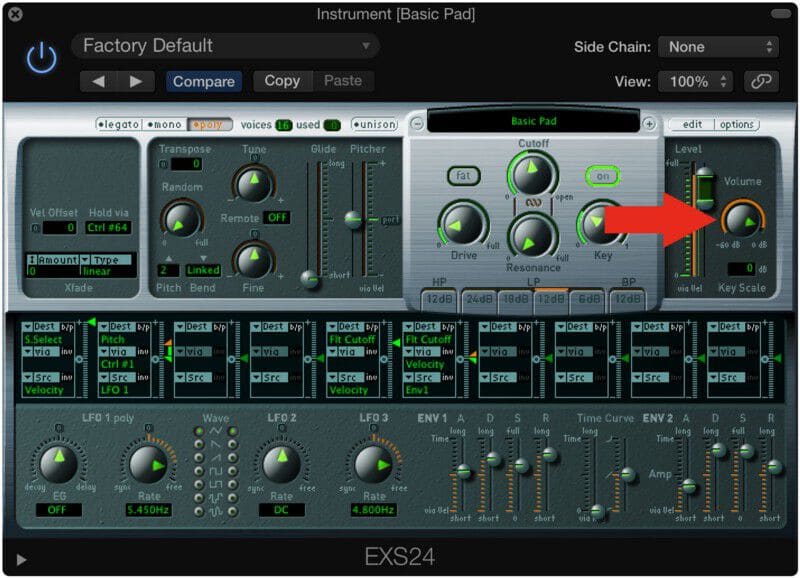The image size is (800, 578).
Task: Open Src dropdown showing Env1
Action: (x=422, y=378)
